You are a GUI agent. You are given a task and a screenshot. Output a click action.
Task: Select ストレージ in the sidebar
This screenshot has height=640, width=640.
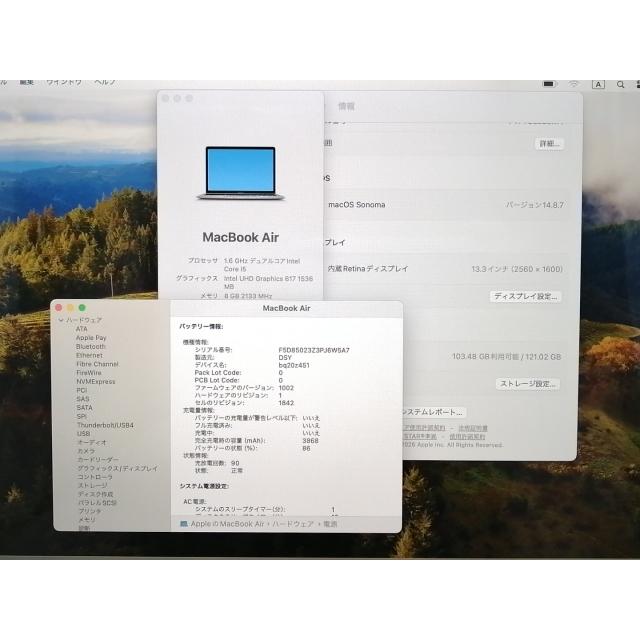pos(93,485)
